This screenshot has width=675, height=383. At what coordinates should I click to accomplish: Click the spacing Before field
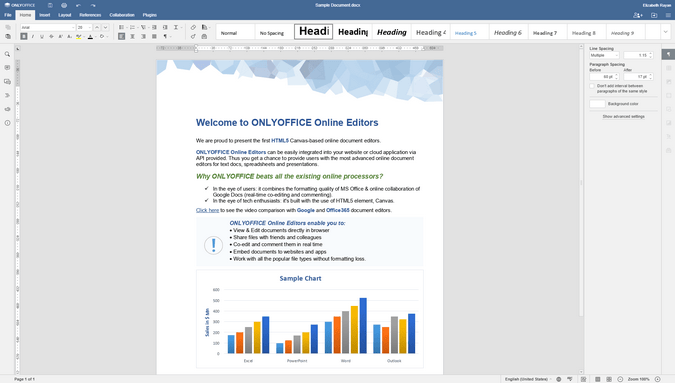pos(604,77)
